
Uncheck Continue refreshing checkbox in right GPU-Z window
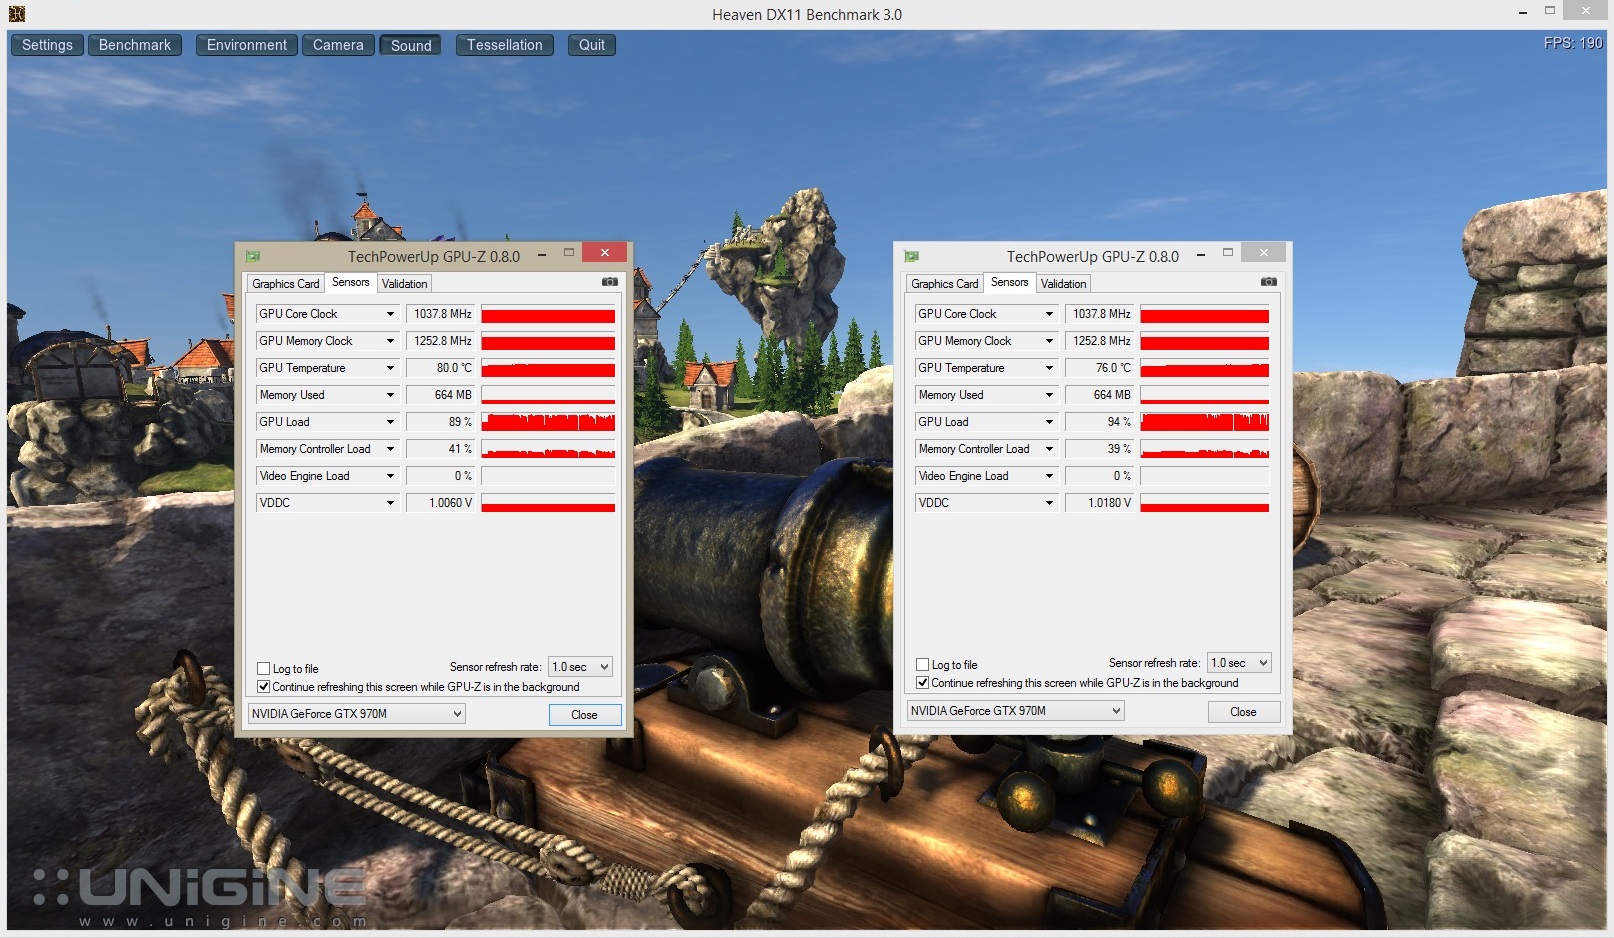[923, 682]
